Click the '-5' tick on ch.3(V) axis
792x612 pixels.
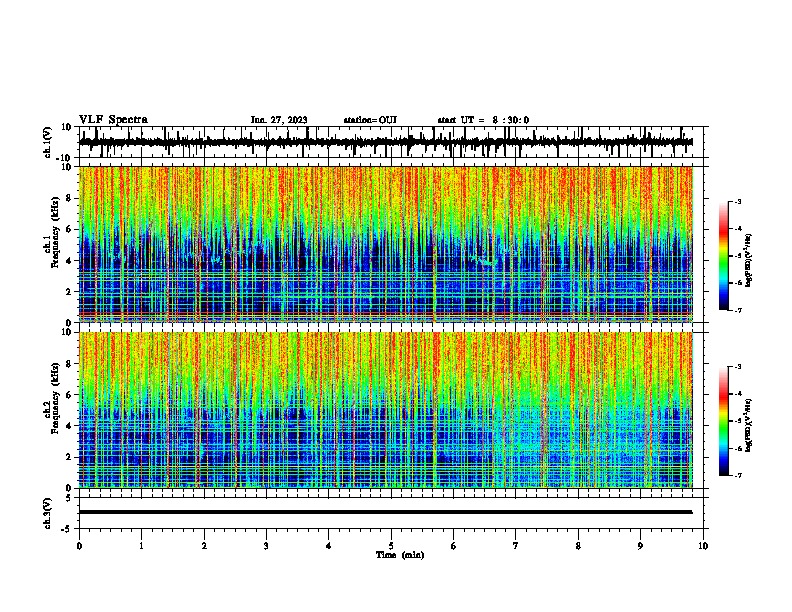[68, 529]
